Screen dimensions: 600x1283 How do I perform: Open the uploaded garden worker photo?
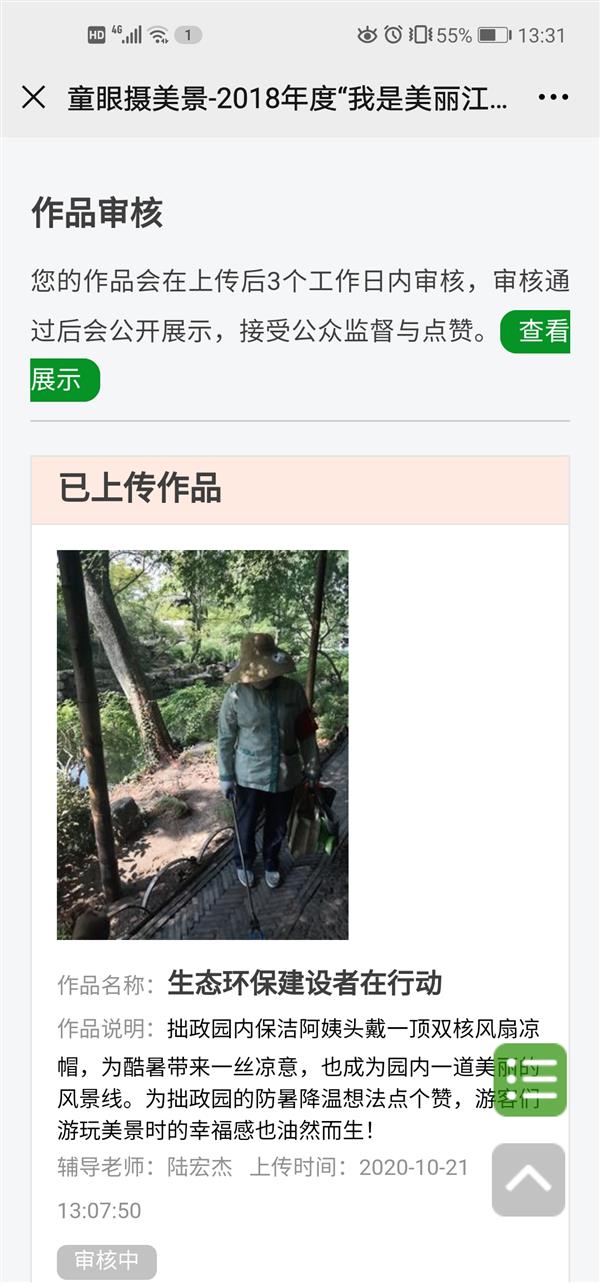click(203, 745)
